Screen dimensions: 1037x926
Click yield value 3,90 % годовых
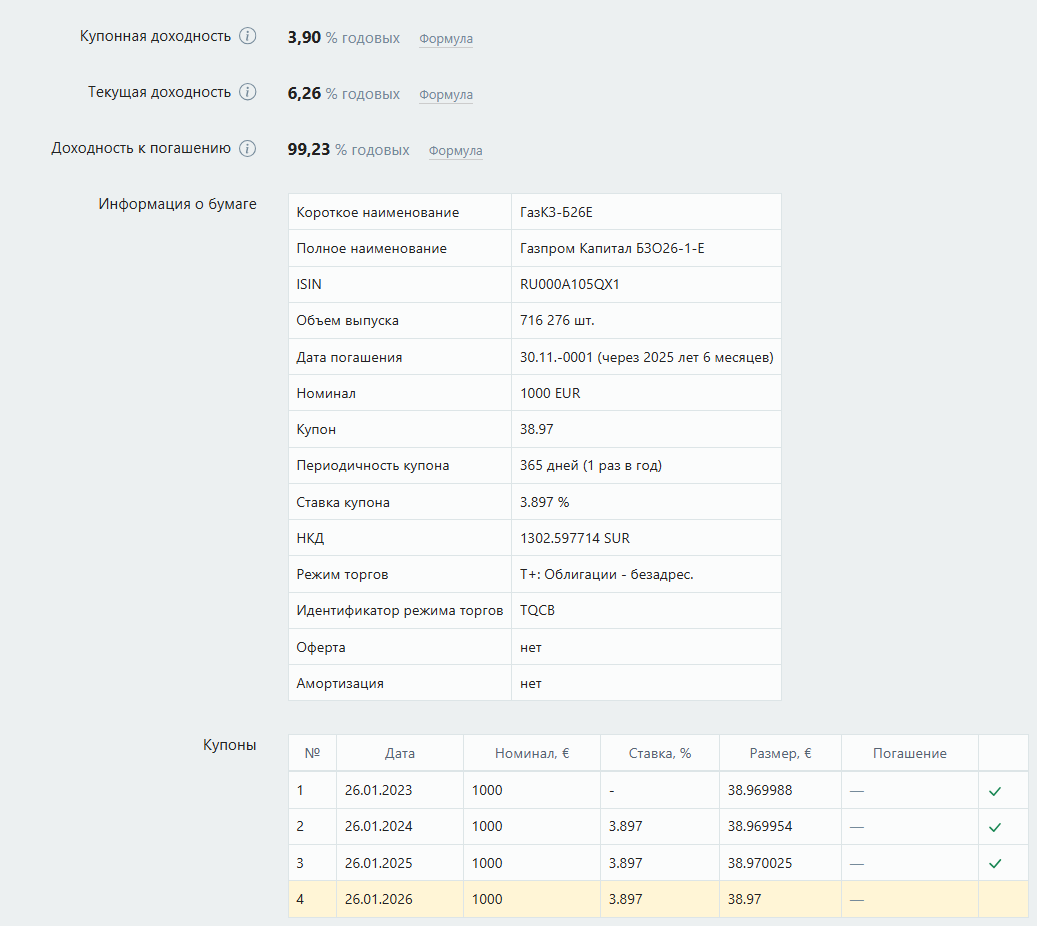344,38
